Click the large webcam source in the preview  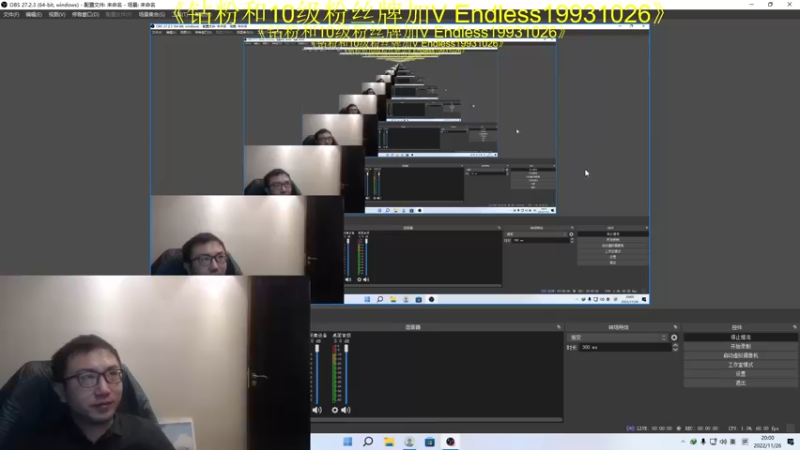point(155,363)
